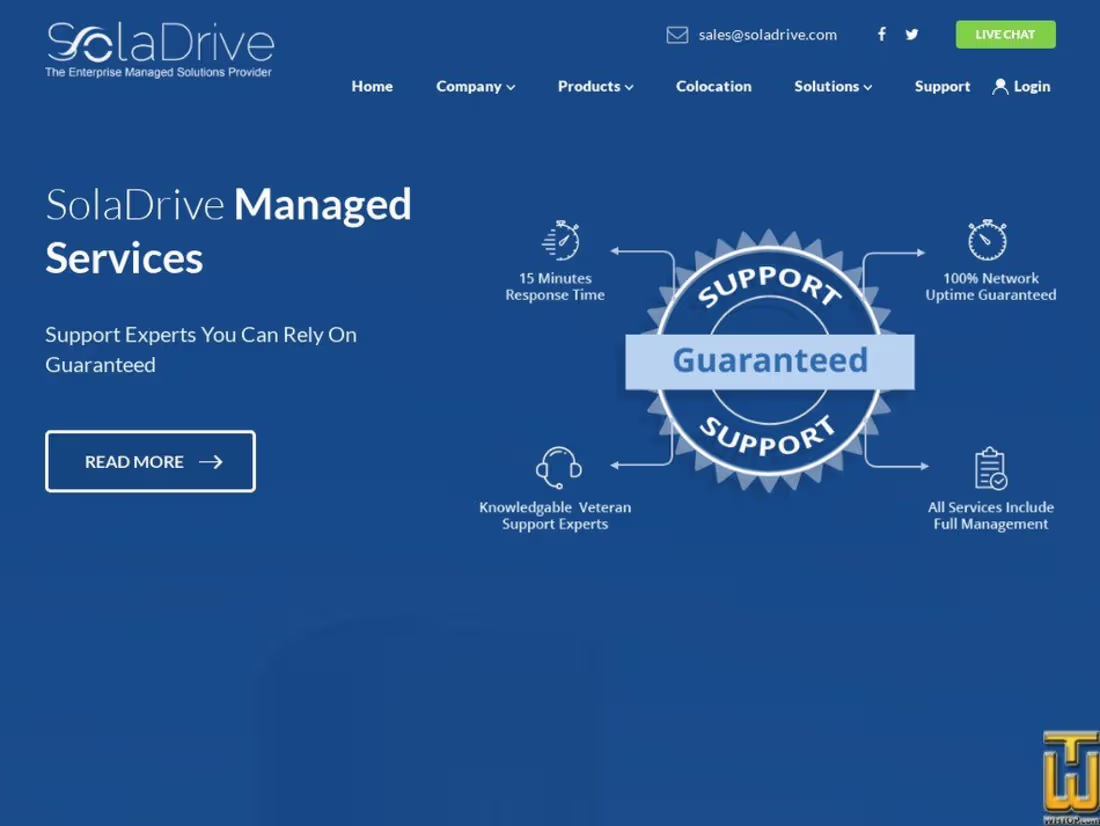This screenshot has height=826, width=1100.
Task: Click the READ MORE button
Action: pyautogui.click(x=150, y=461)
